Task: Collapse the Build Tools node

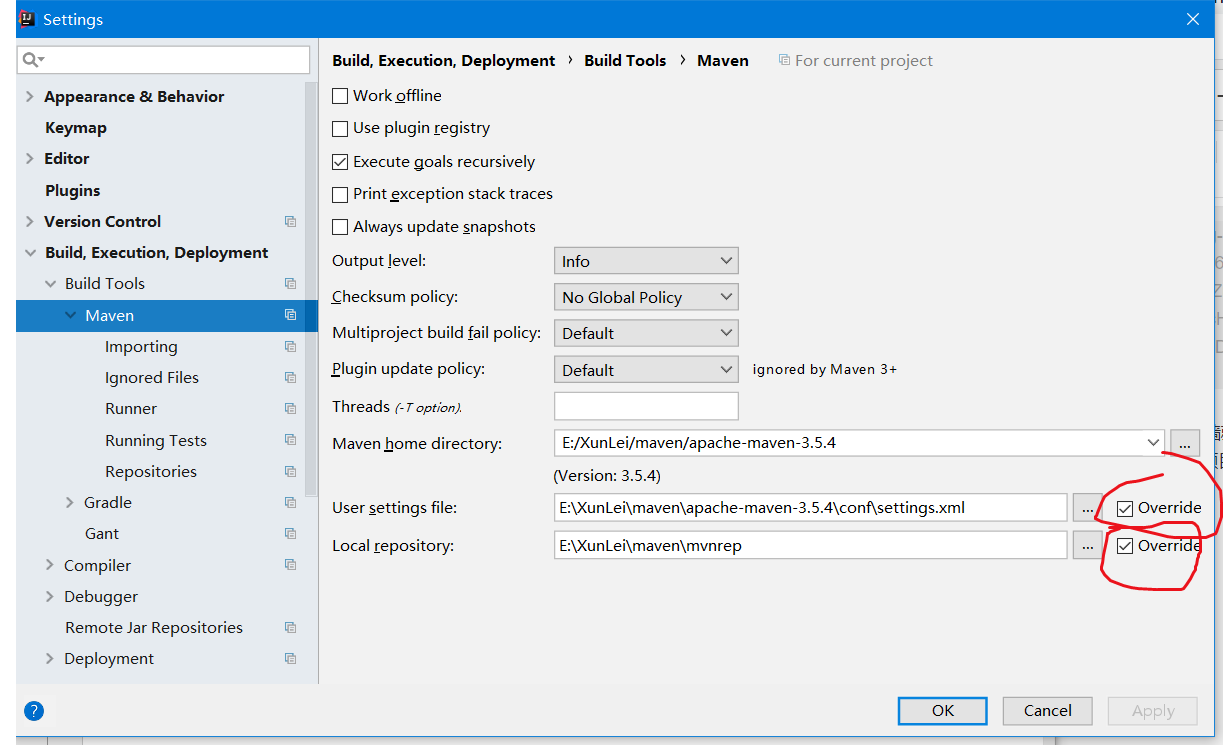Action: coord(50,284)
